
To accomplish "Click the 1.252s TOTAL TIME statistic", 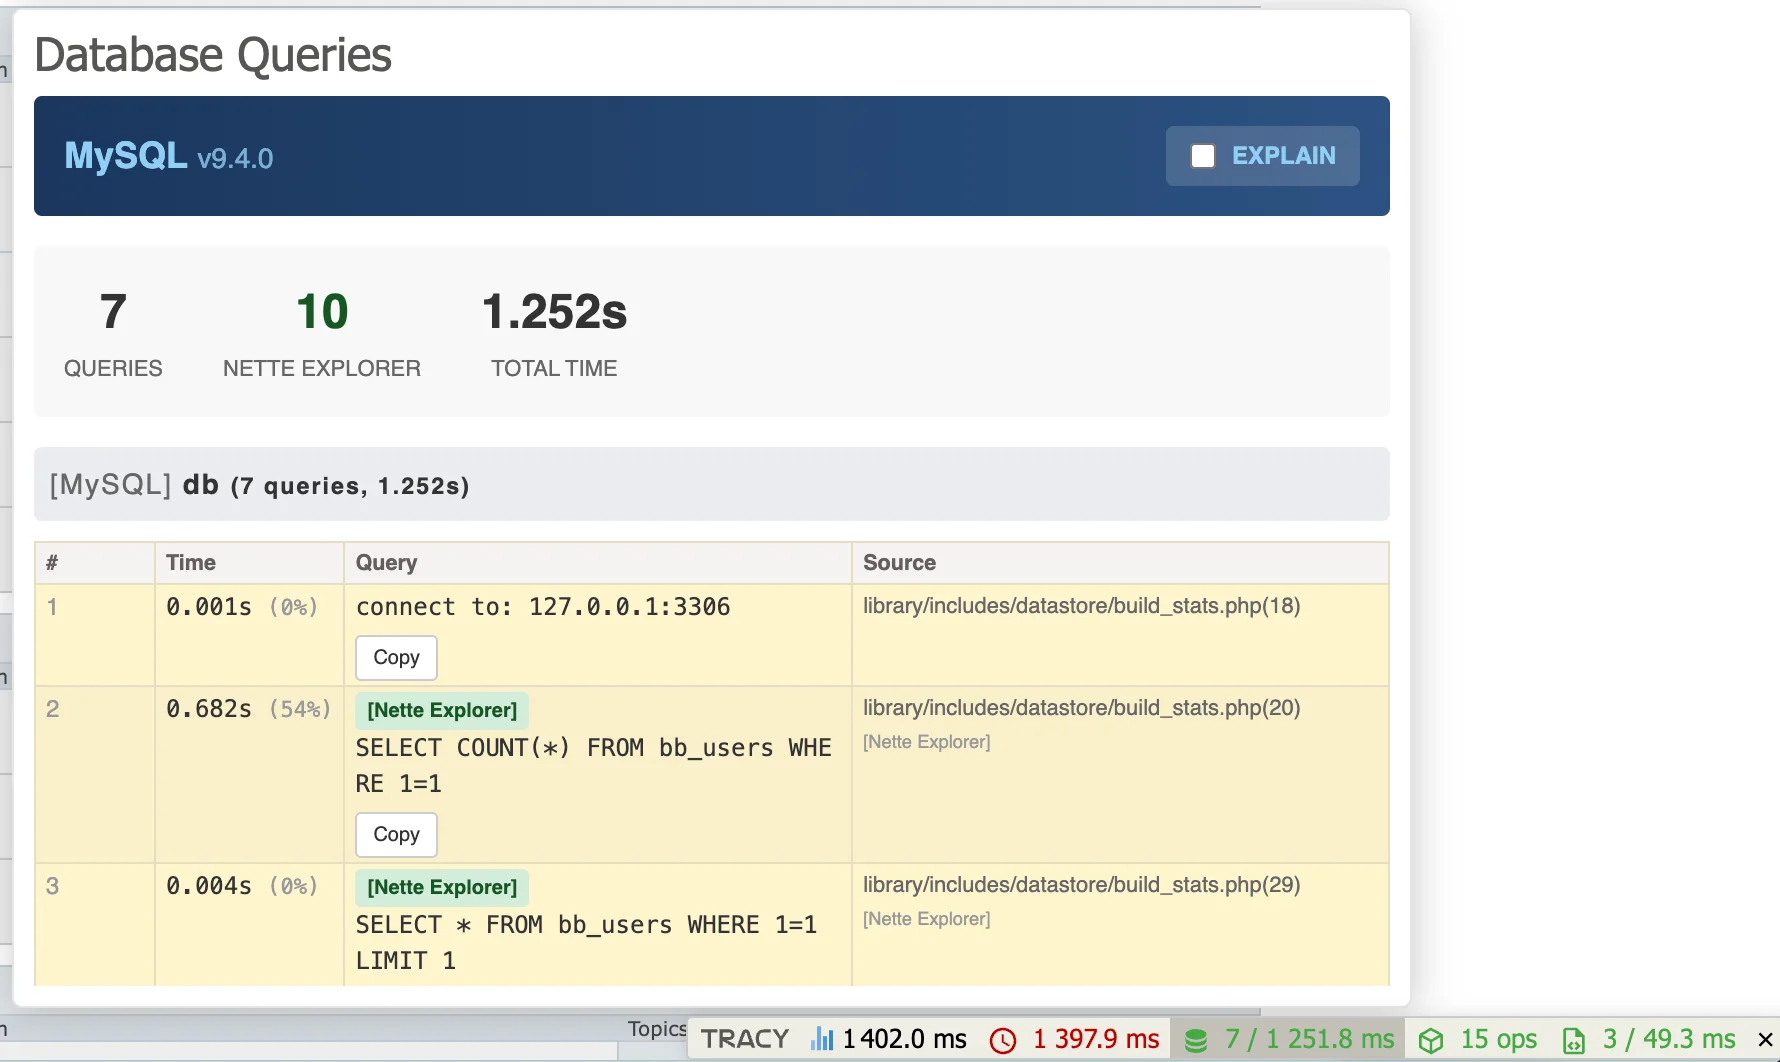I will point(554,333).
